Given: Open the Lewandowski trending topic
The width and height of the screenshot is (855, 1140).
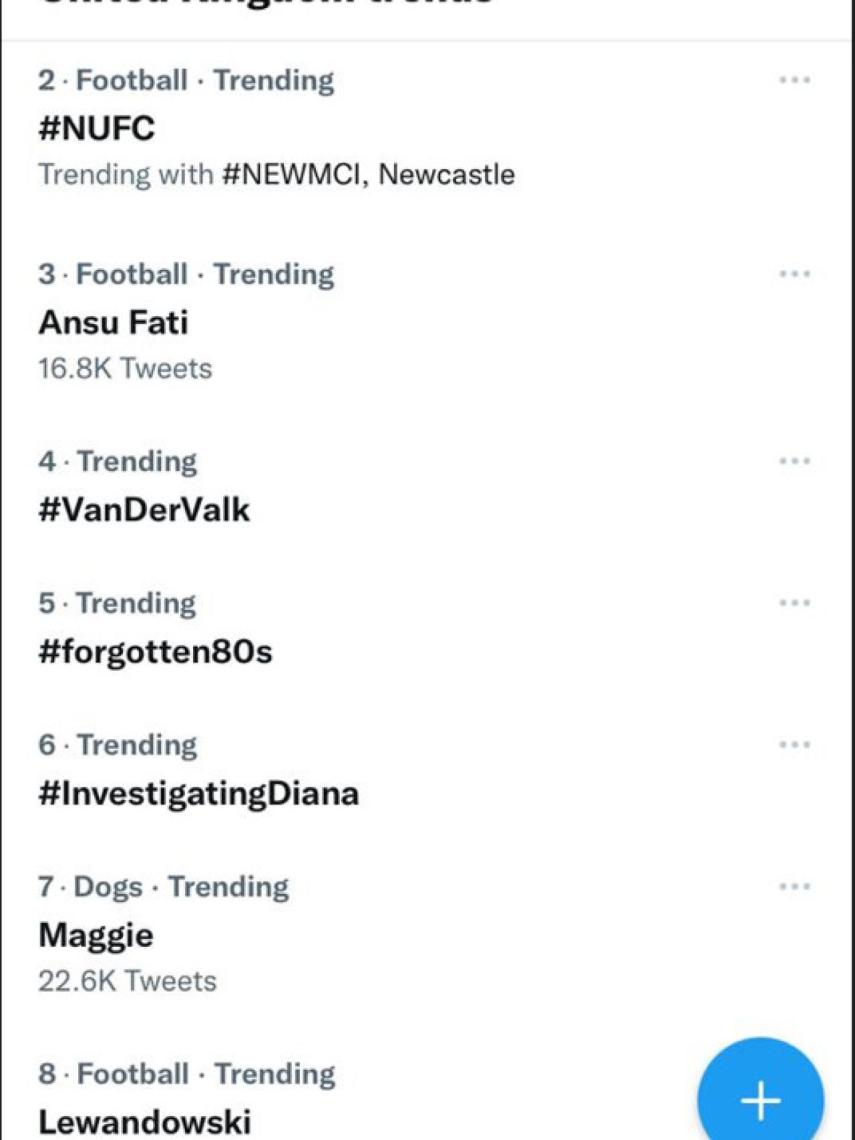Looking at the screenshot, I should [x=144, y=1122].
